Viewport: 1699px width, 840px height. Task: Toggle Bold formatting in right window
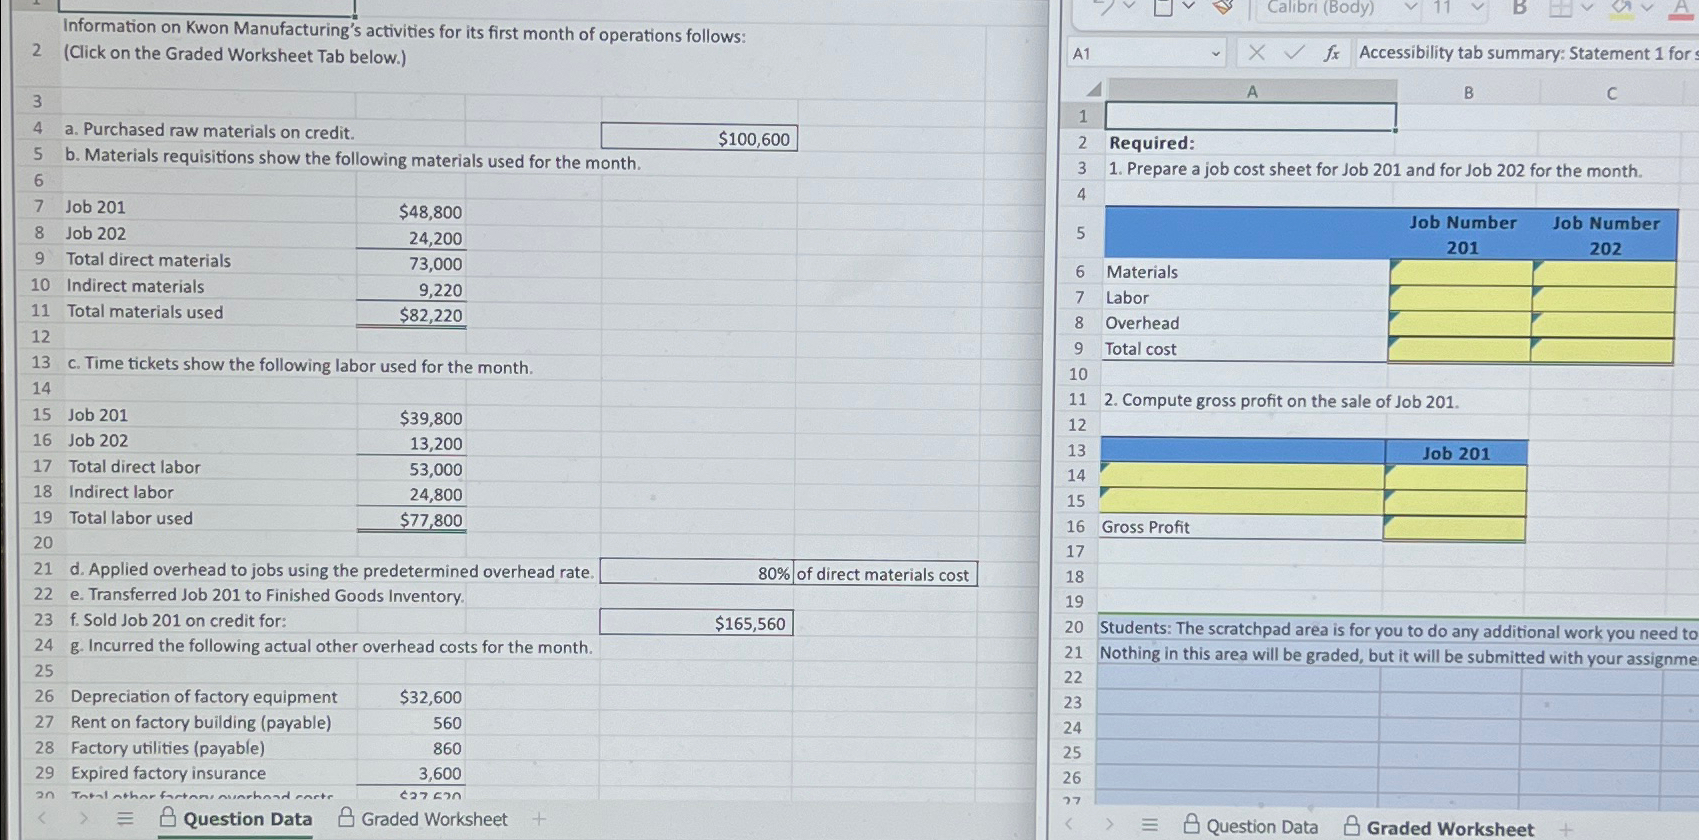[1519, 8]
